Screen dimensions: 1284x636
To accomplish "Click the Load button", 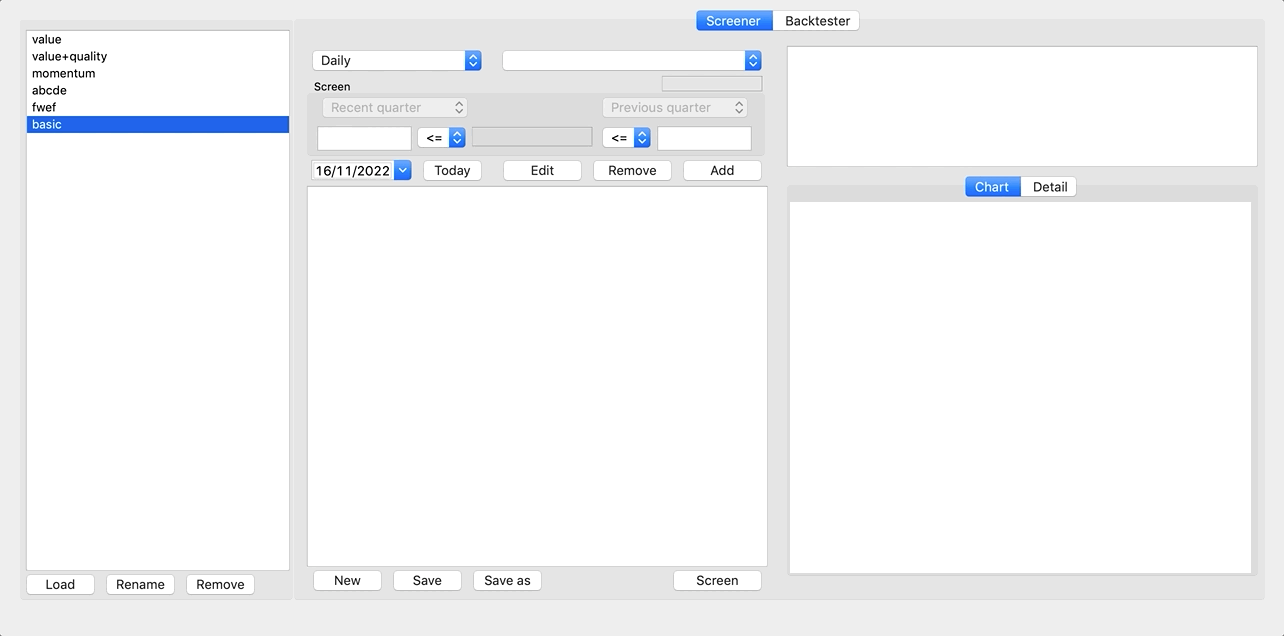I will pos(60,585).
